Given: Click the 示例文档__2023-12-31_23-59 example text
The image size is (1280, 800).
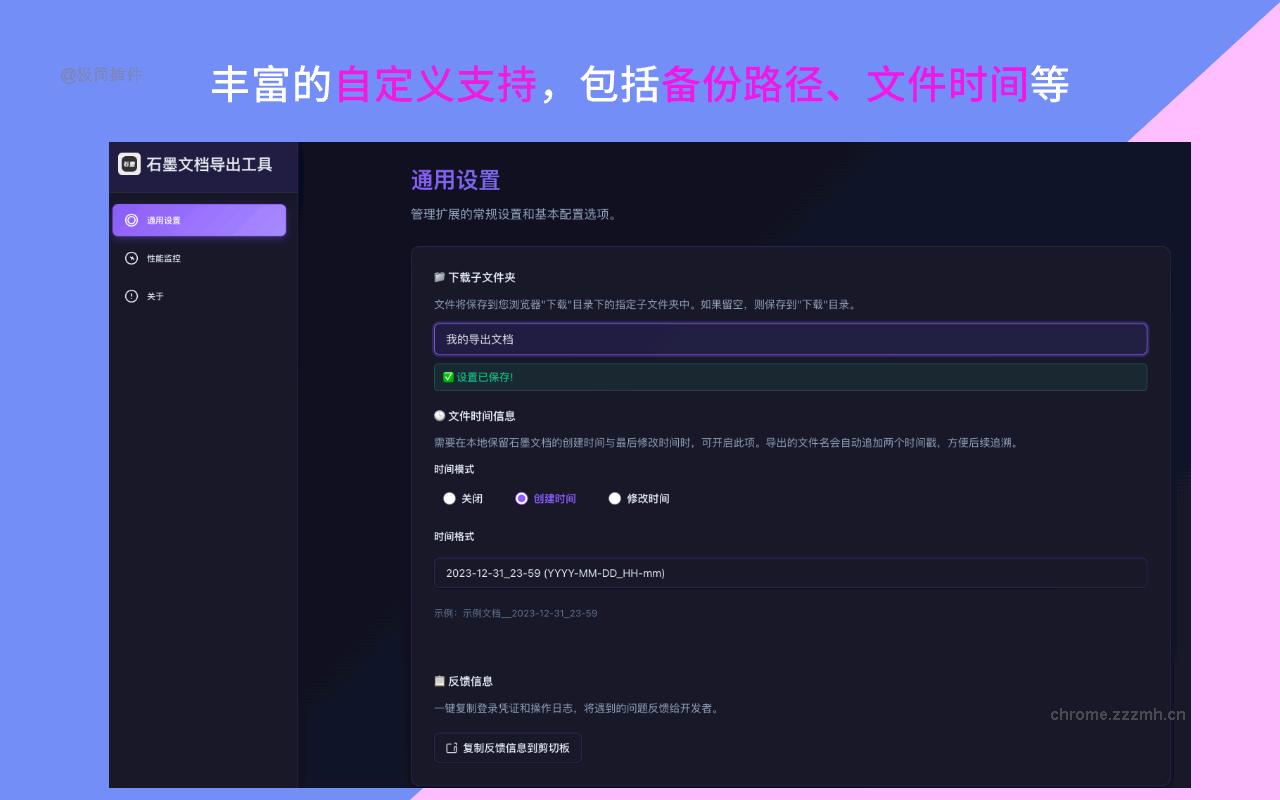Looking at the screenshot, I should point(530,613).
